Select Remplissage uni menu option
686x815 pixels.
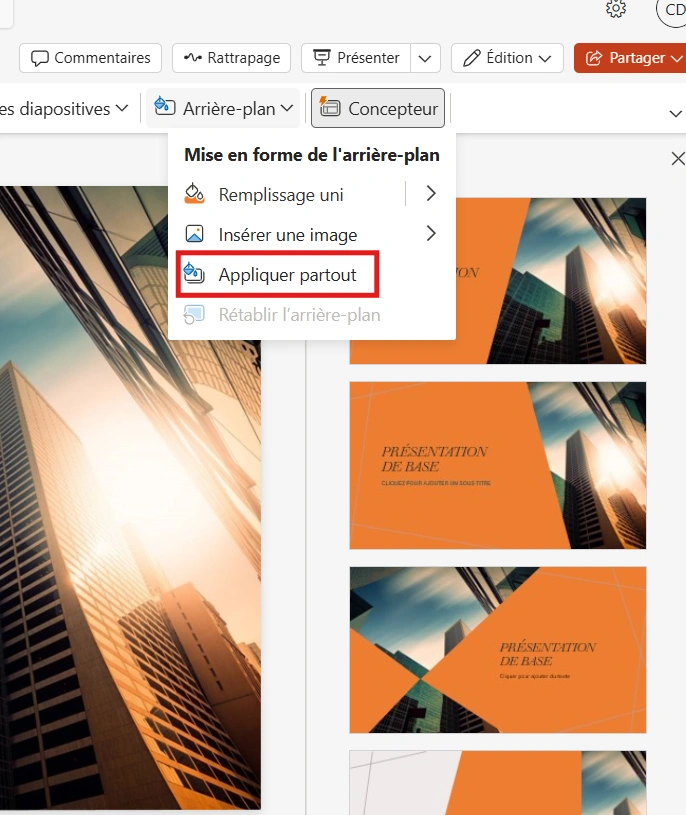(x=281, y=194)
